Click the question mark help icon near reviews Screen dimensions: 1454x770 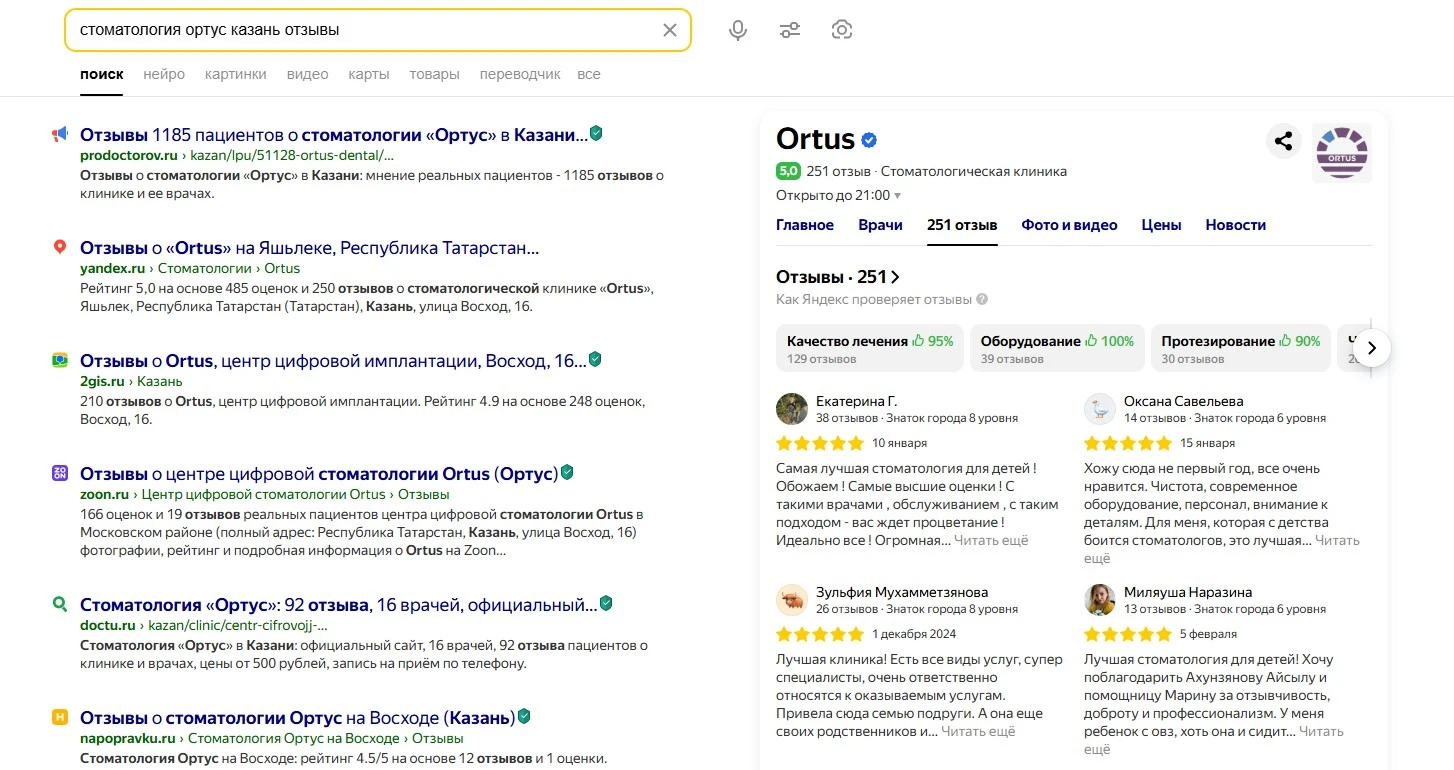pos(982,299)
